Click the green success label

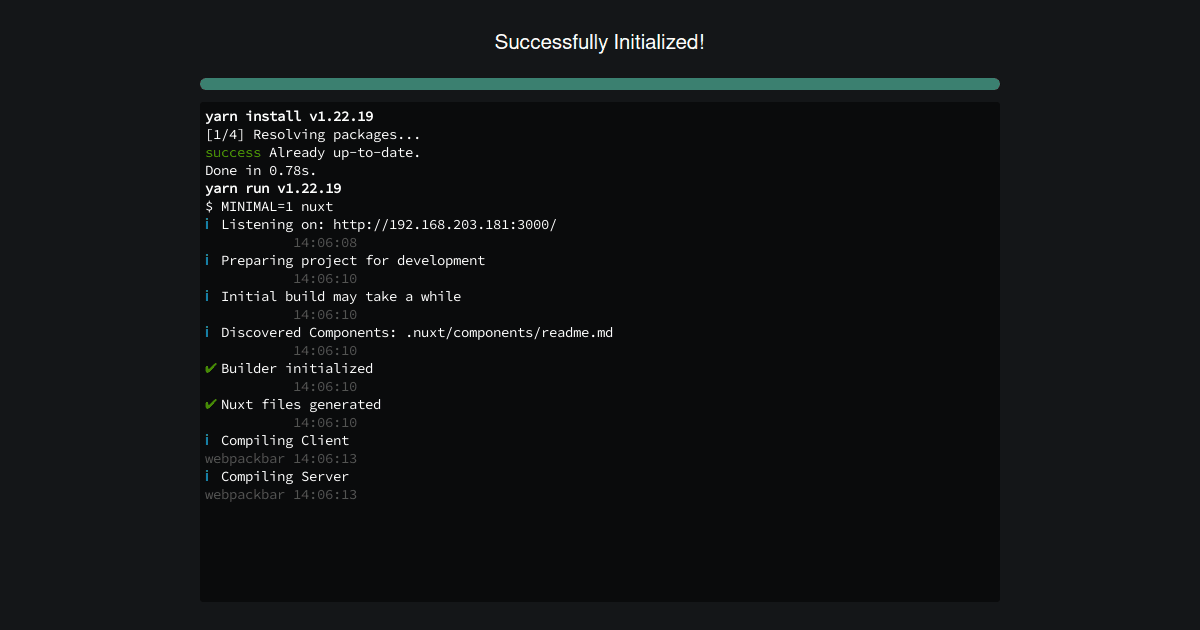coord(233,152)
